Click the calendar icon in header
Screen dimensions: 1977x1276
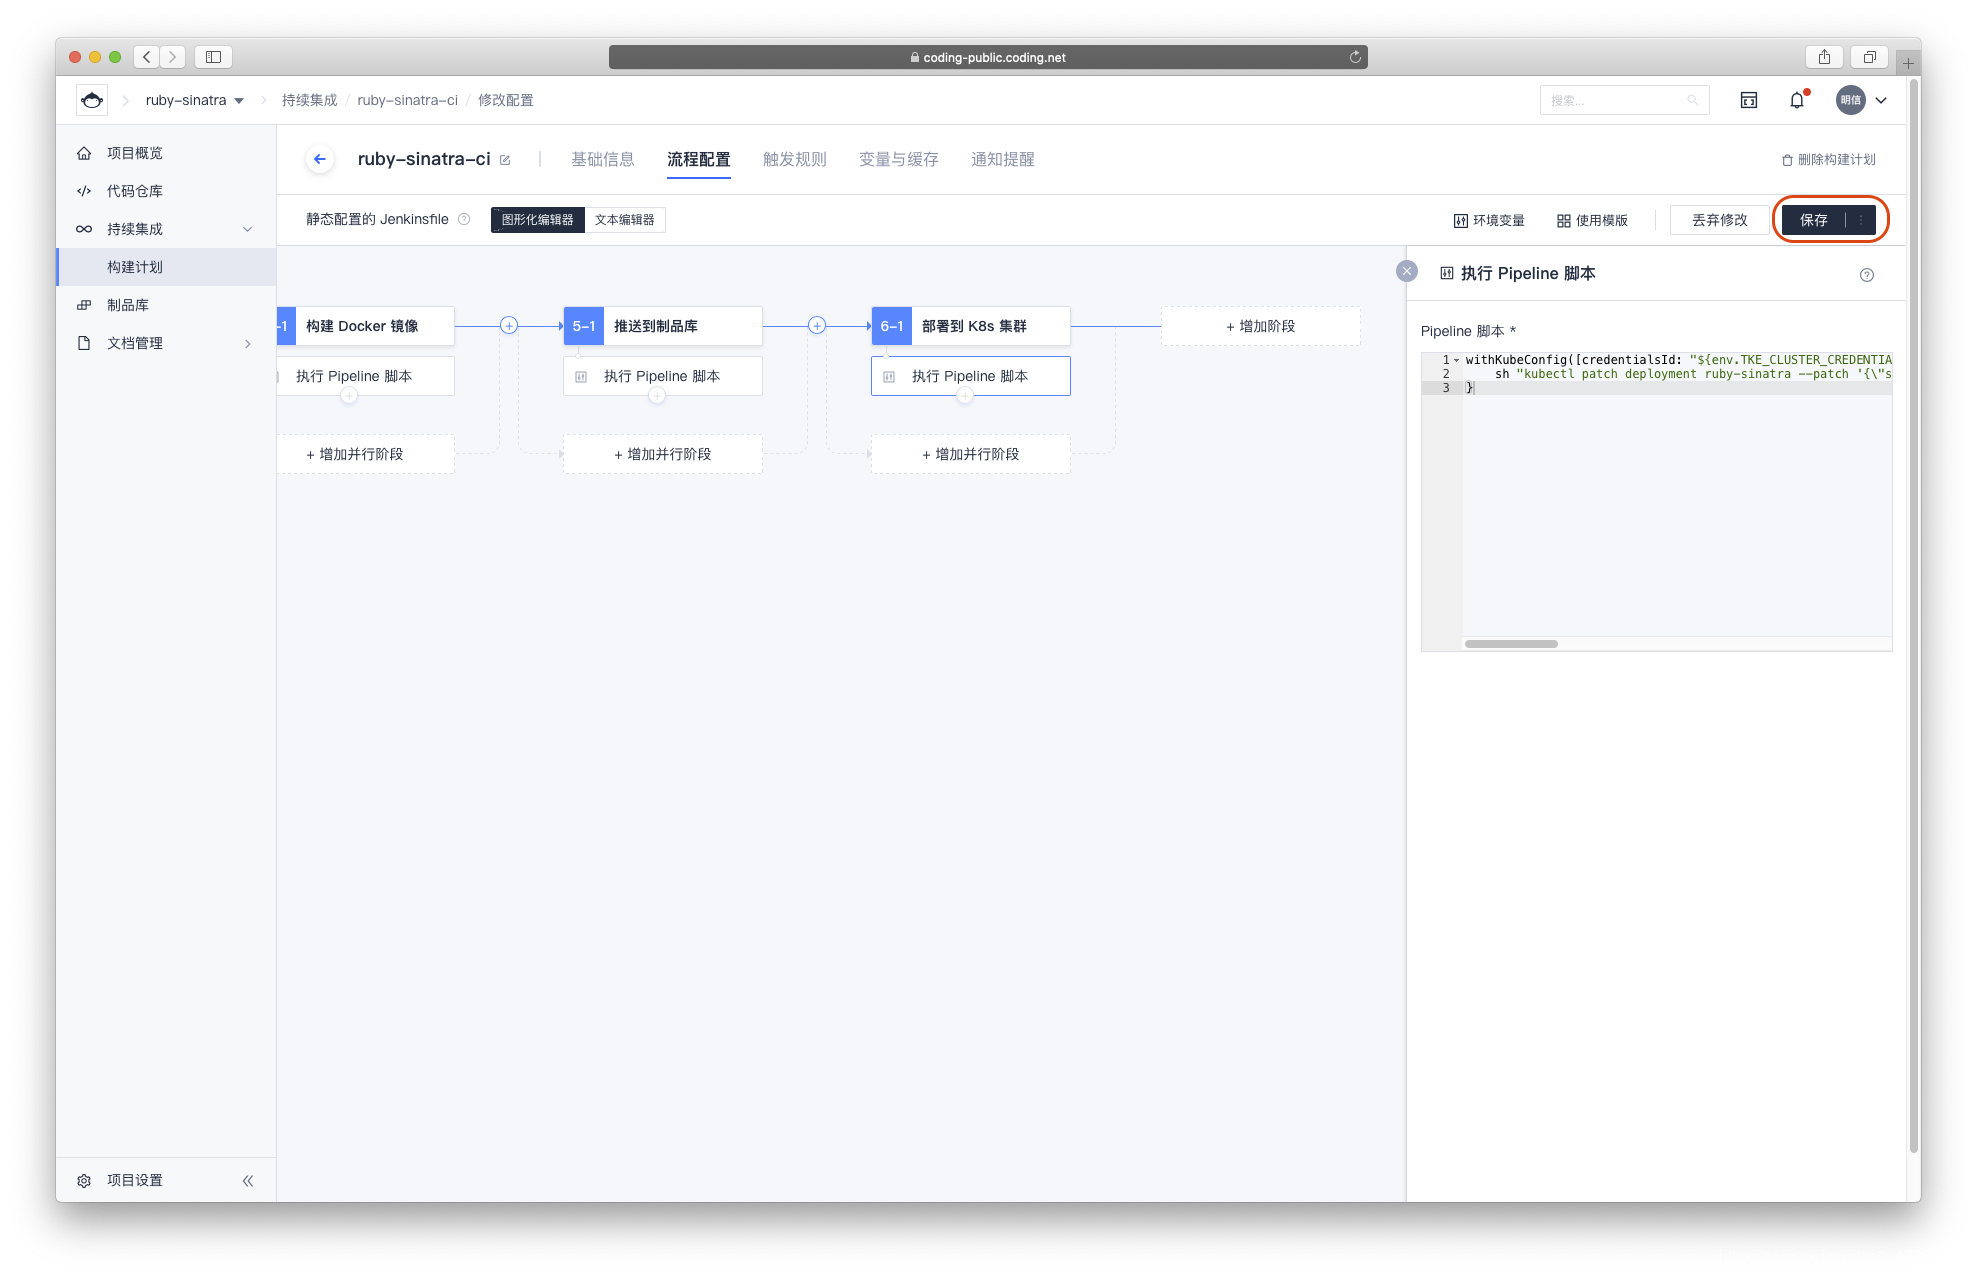point(1748,100)
